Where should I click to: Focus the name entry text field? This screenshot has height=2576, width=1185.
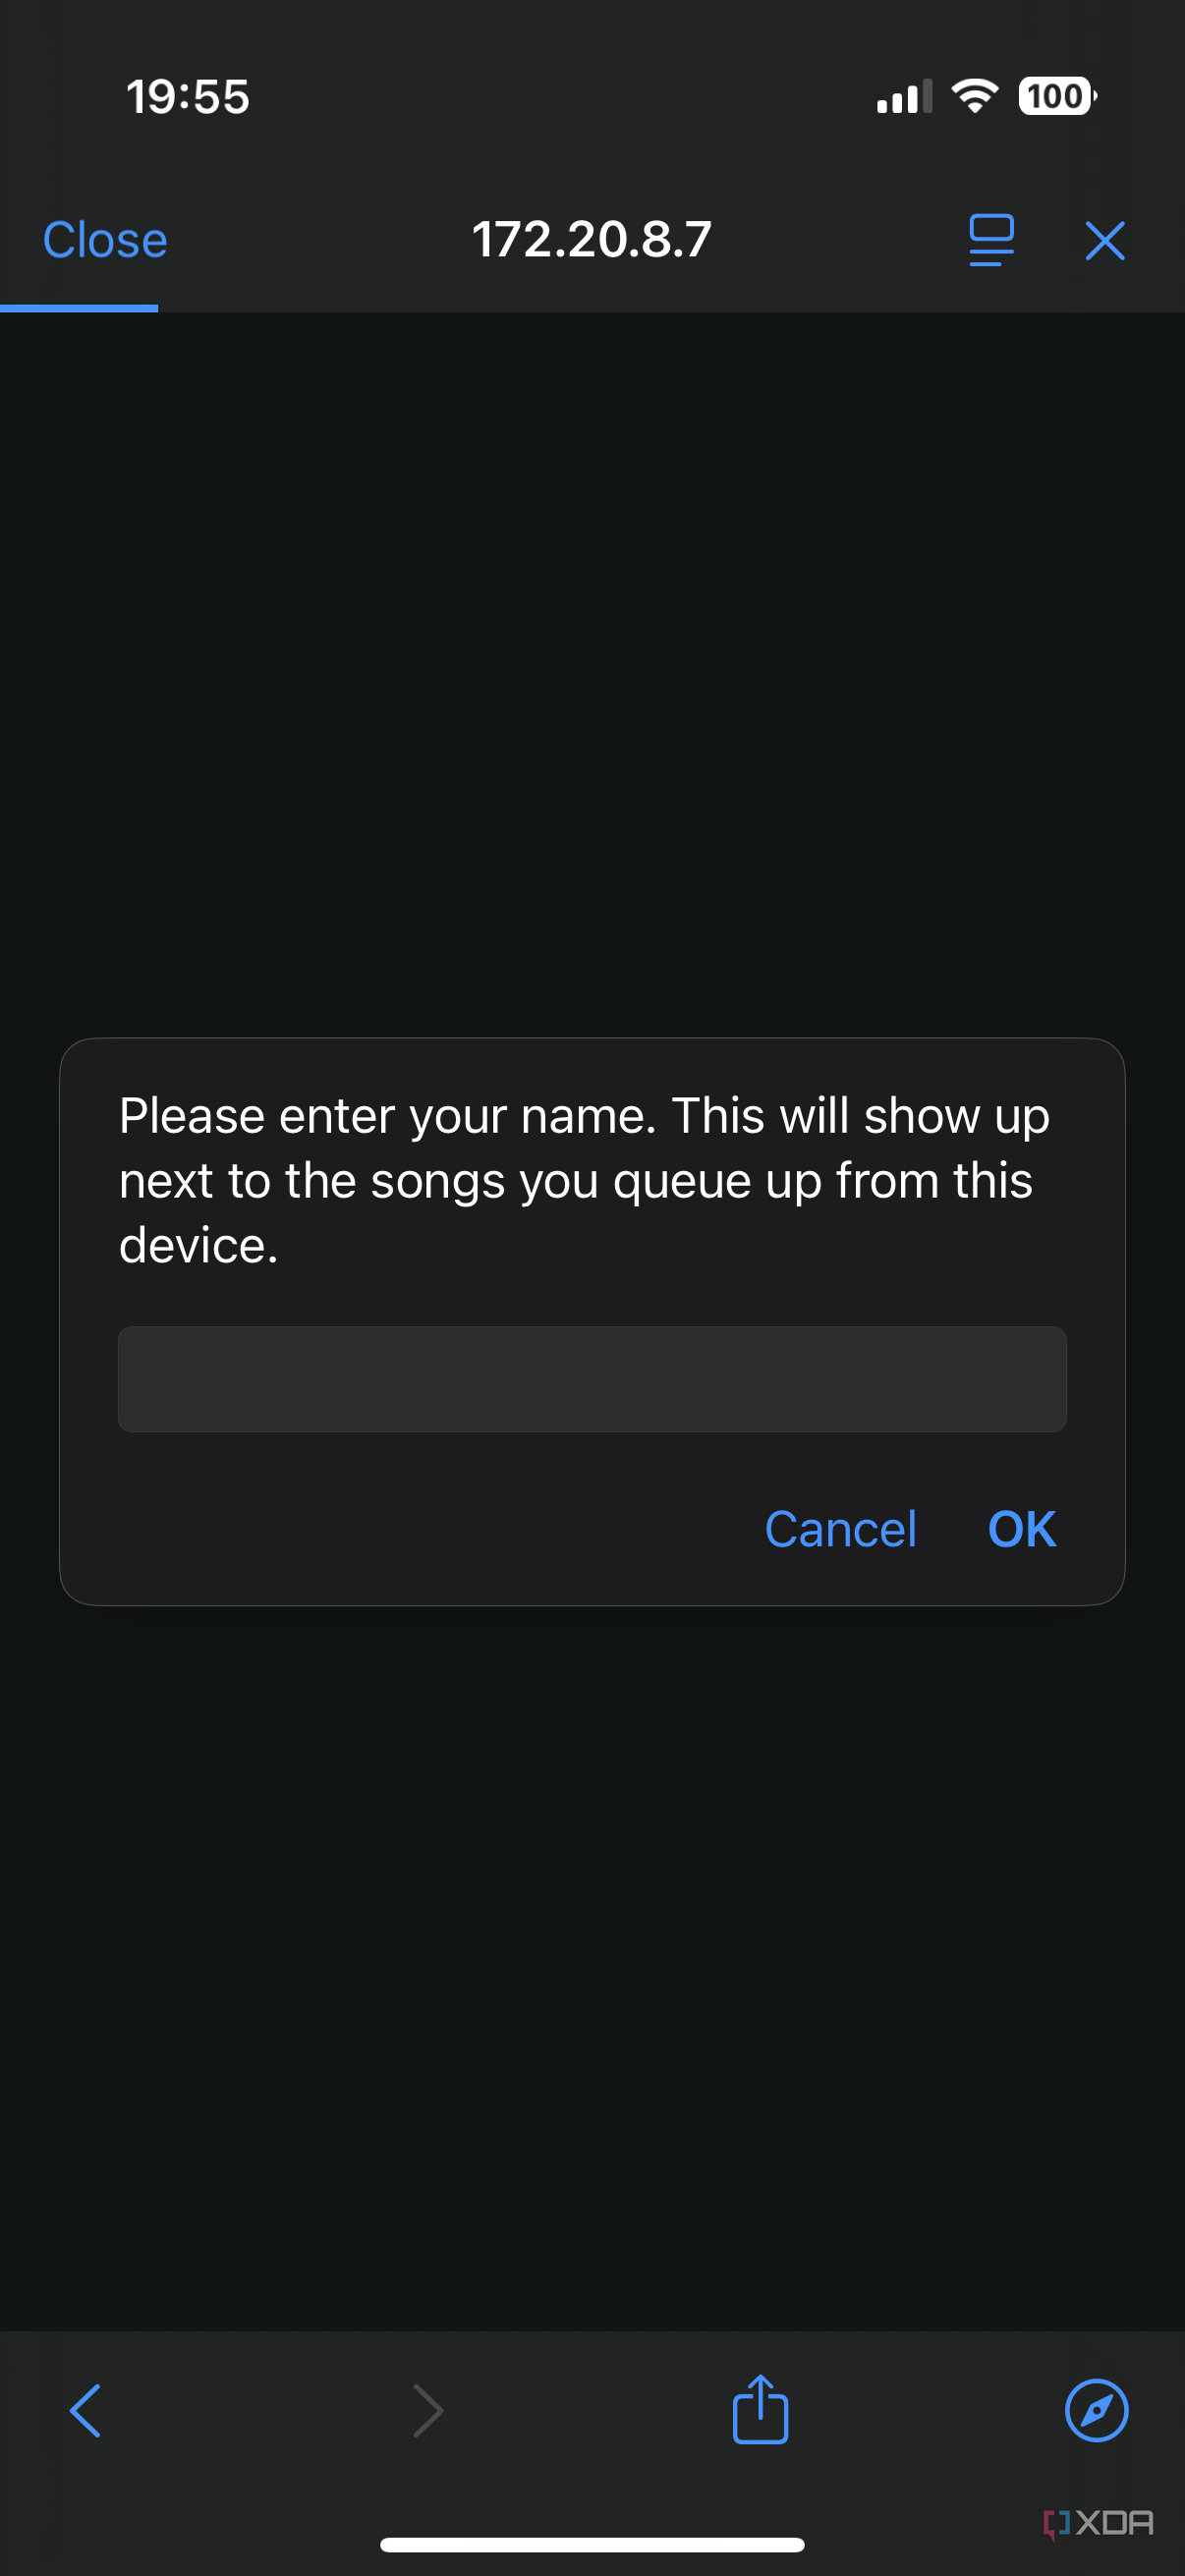(x=592, y=1379)
